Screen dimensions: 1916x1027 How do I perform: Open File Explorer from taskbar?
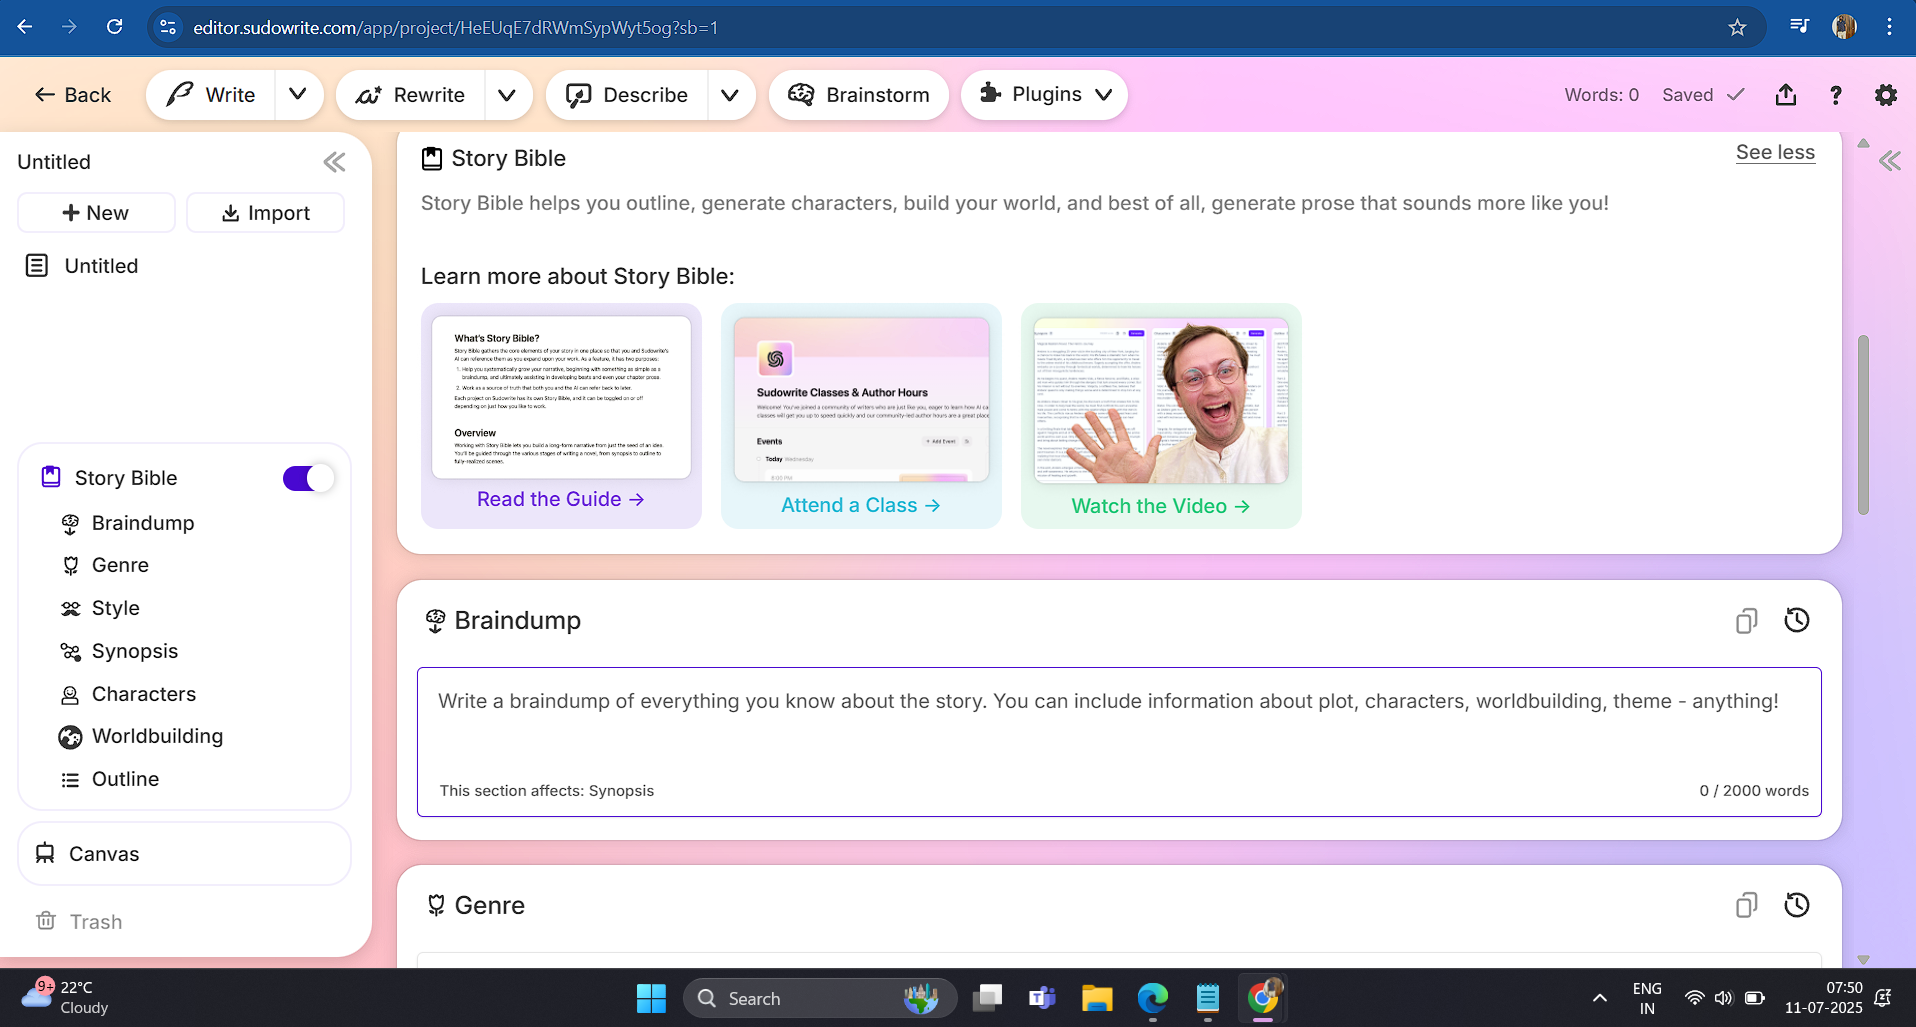click(x=1097, y=998)
